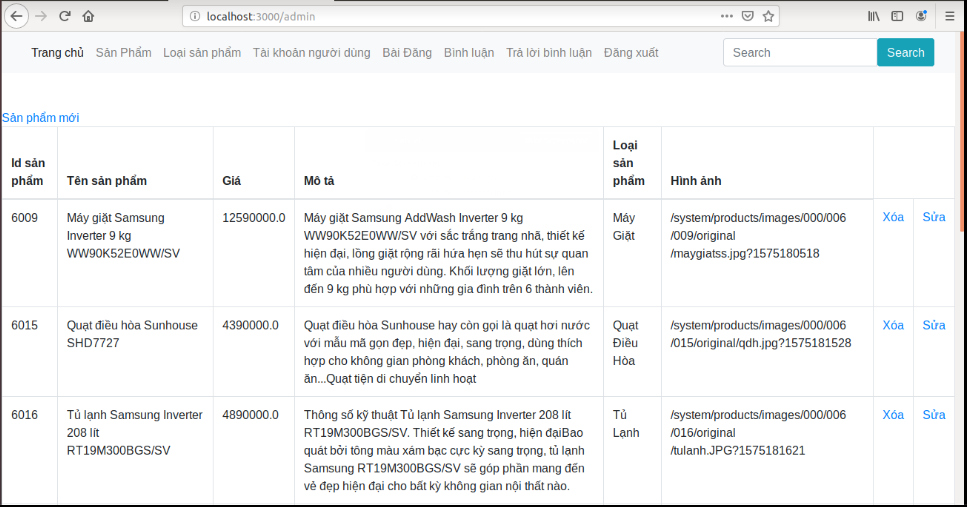Open Bài Đăng nav item

[407, 52]
